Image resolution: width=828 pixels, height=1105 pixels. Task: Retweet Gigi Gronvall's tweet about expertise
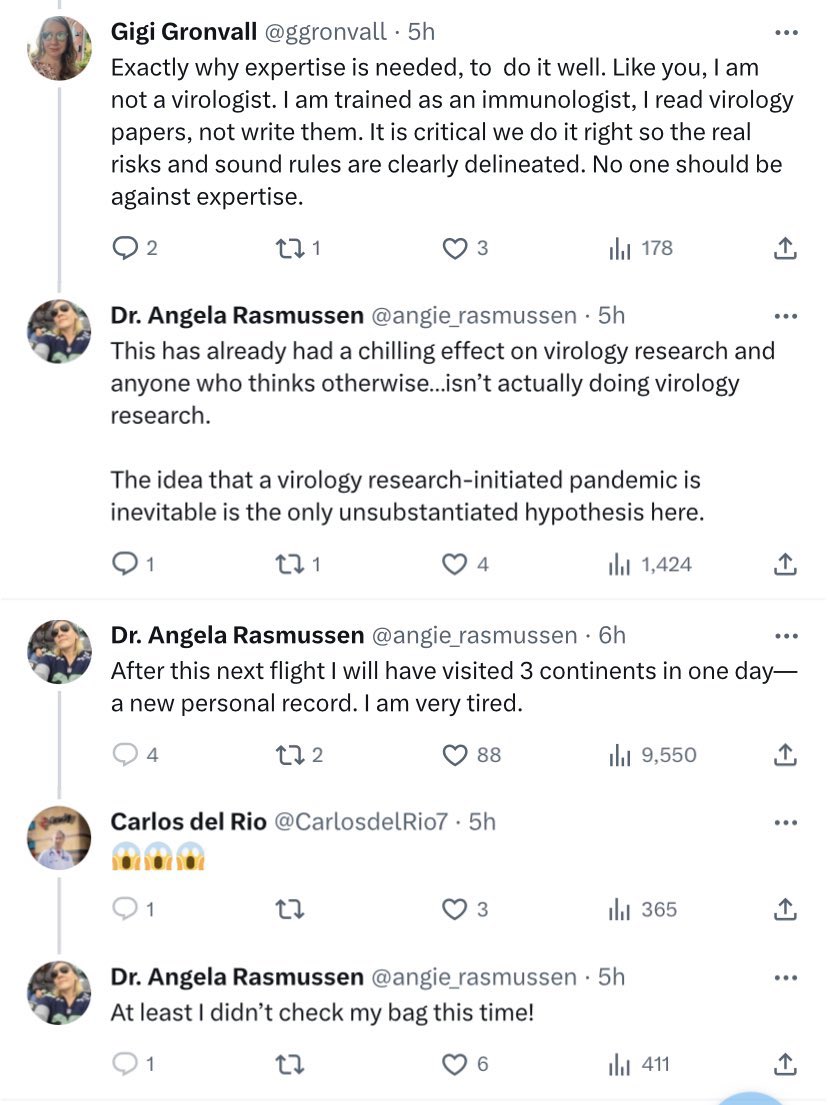point(291,248)
